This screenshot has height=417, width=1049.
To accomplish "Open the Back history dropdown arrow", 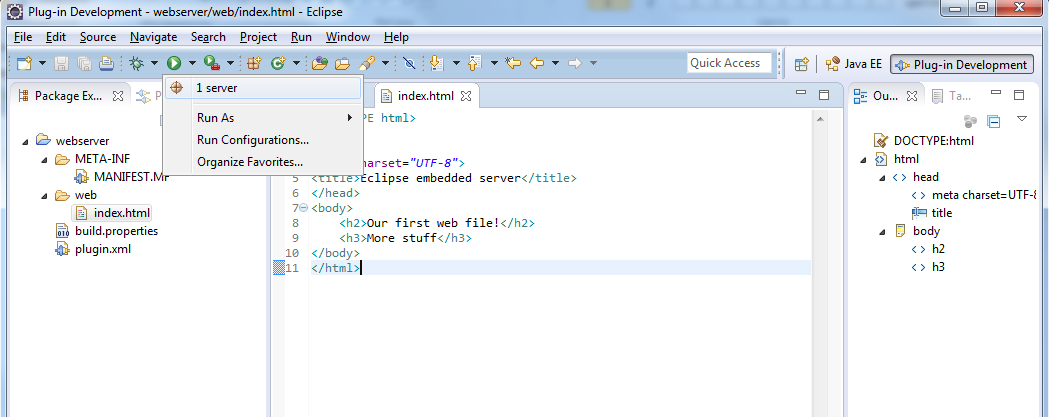I will 555,64.
